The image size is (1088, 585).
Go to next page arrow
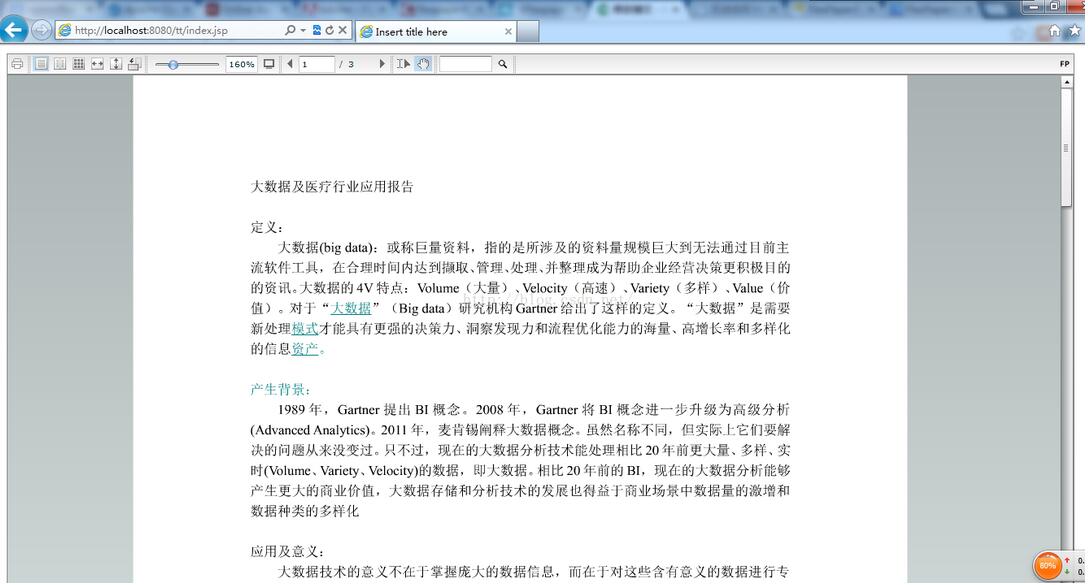tap(382, 64)
